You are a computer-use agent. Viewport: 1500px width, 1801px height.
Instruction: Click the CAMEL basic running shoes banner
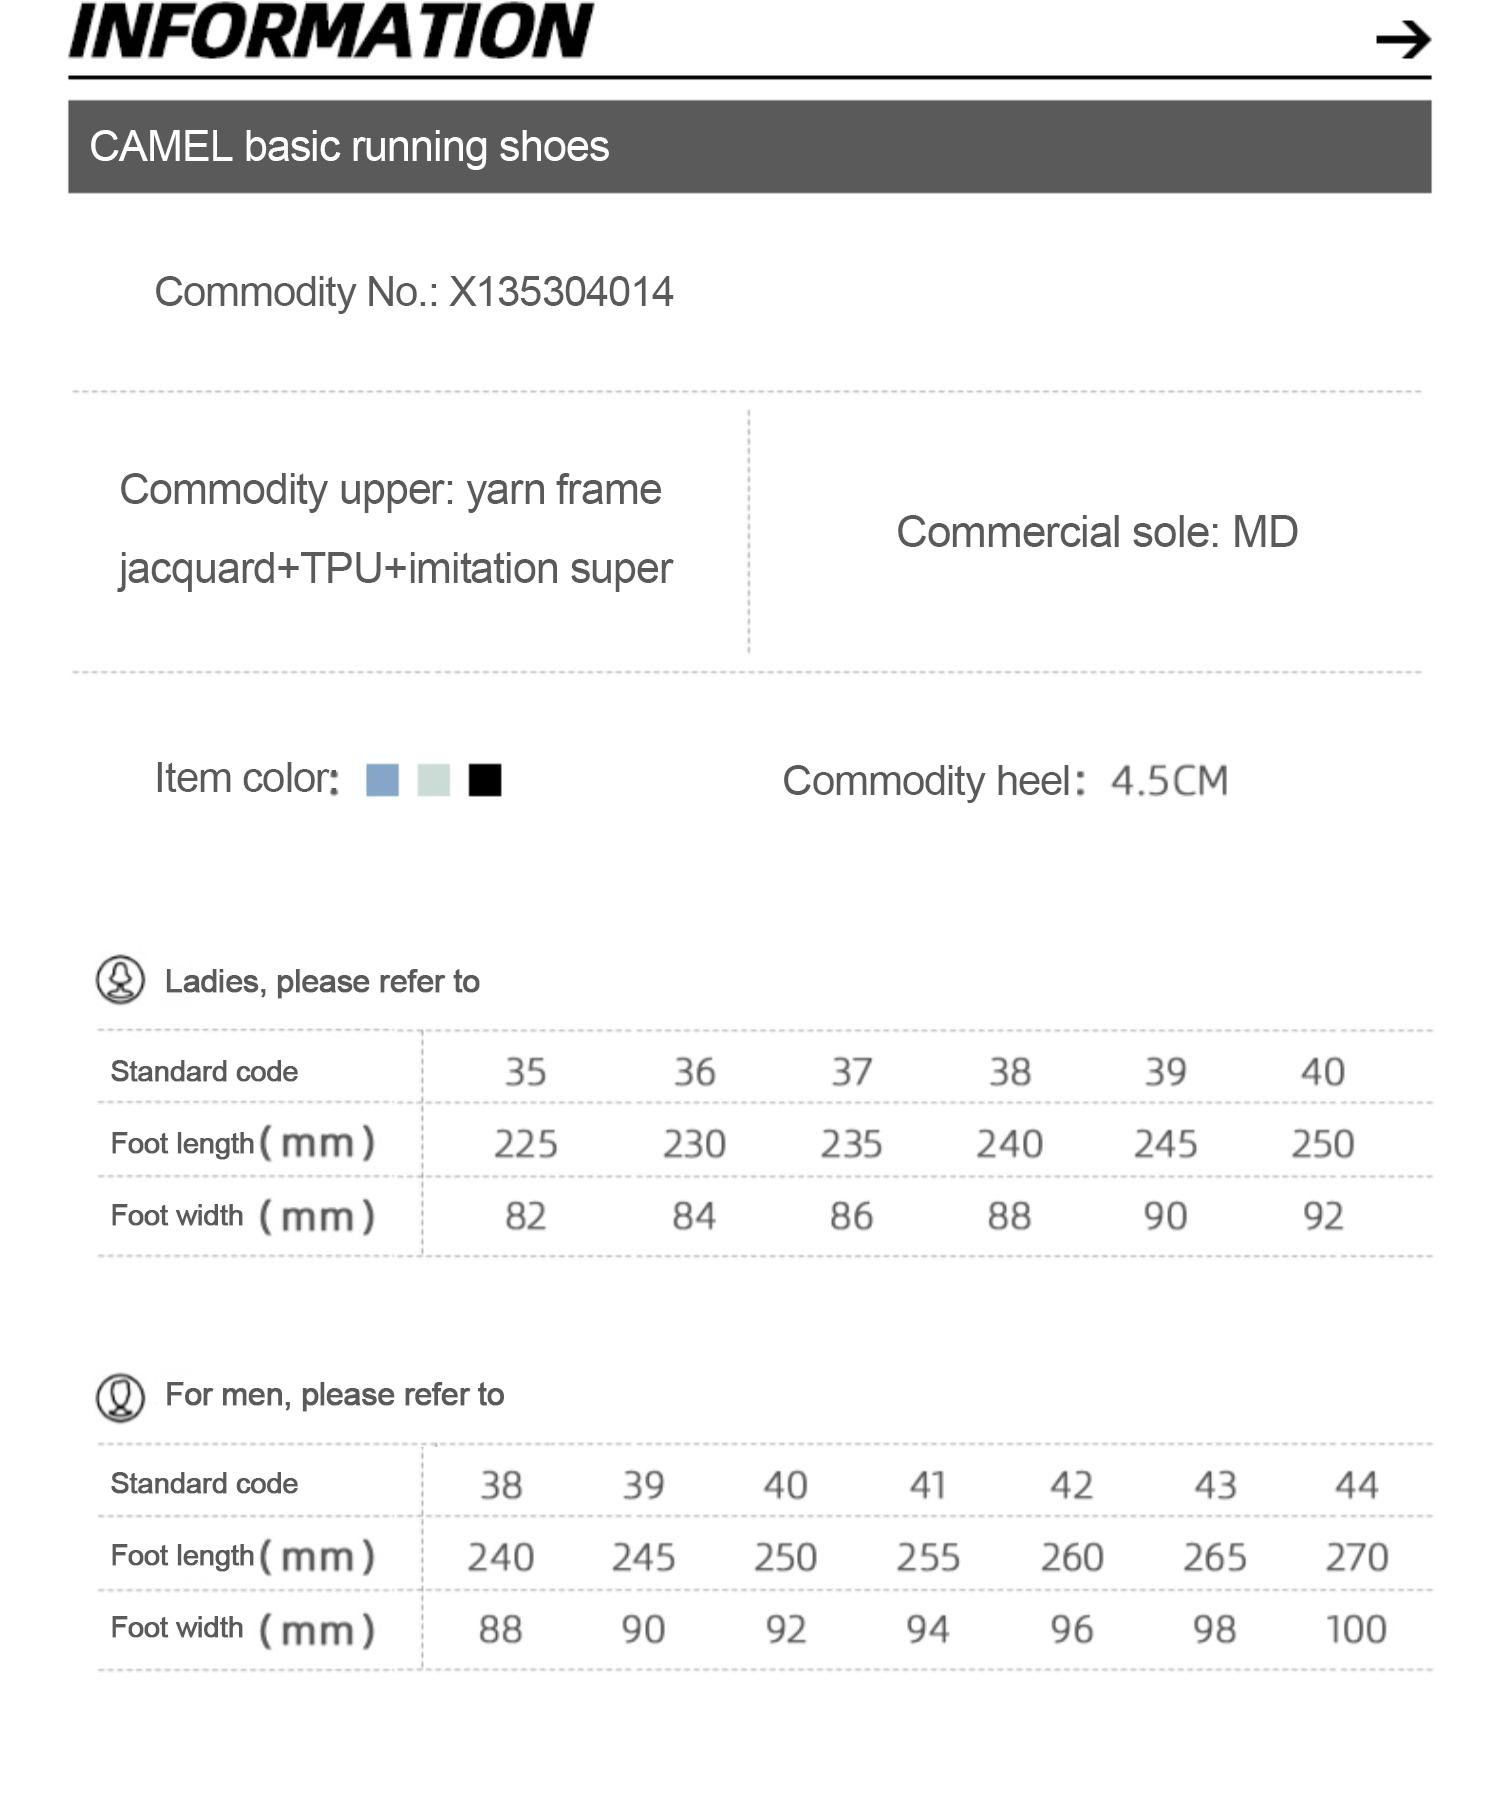749,146
